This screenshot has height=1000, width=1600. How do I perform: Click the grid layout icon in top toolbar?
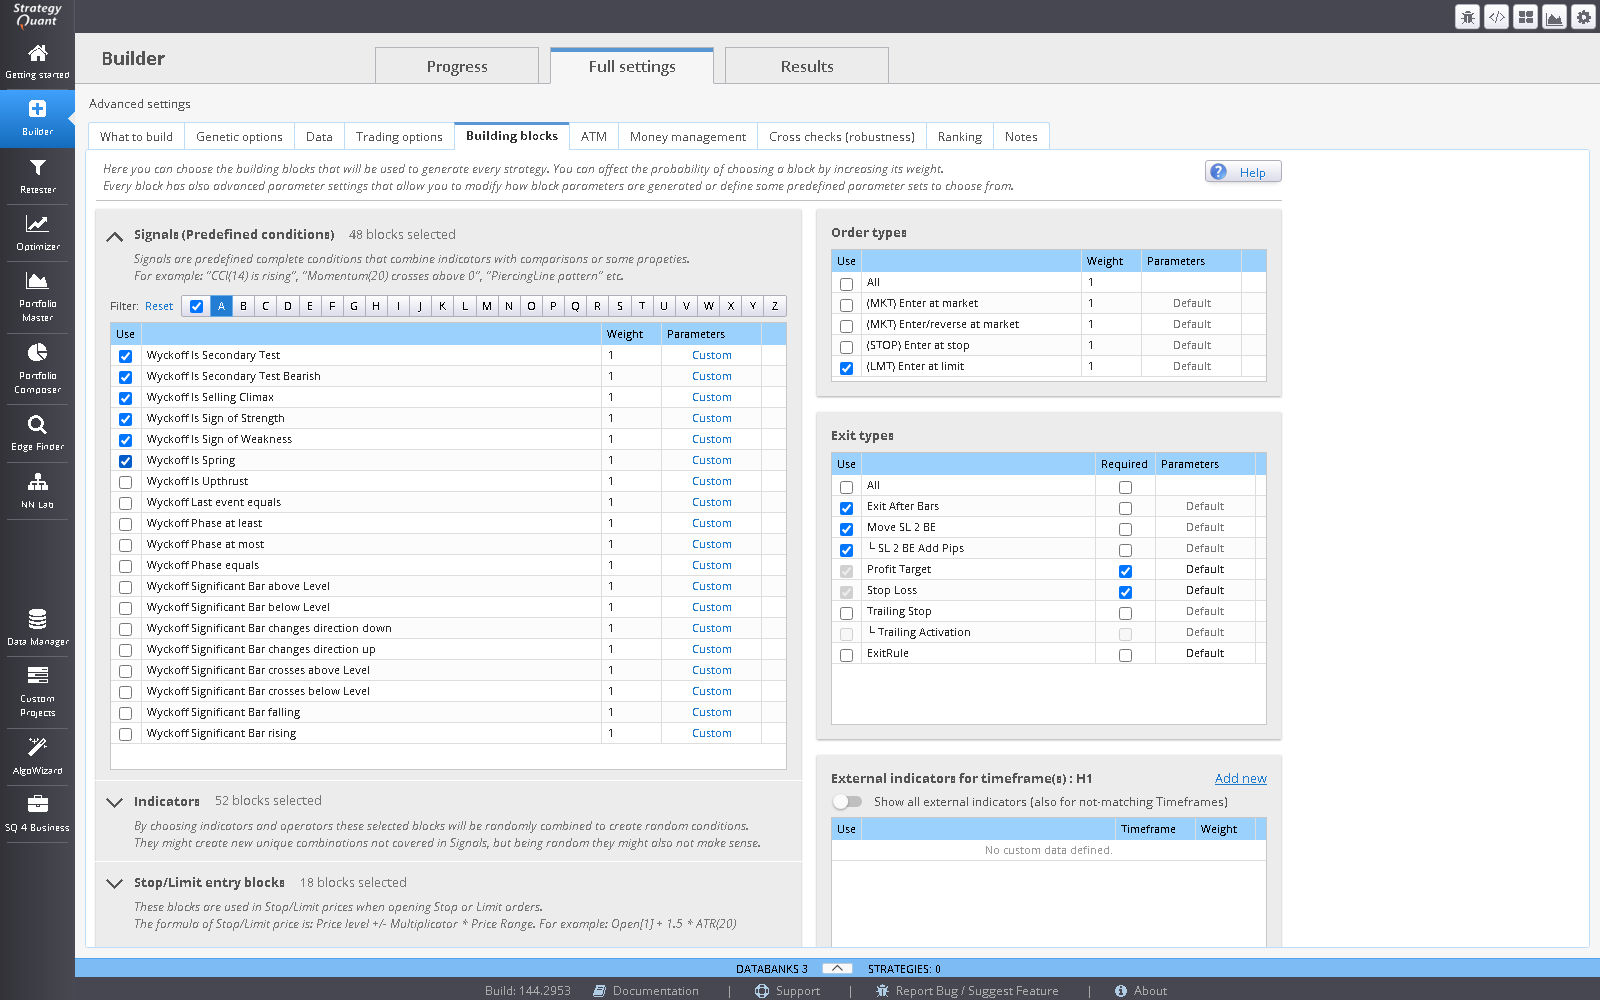(1525, 17)
